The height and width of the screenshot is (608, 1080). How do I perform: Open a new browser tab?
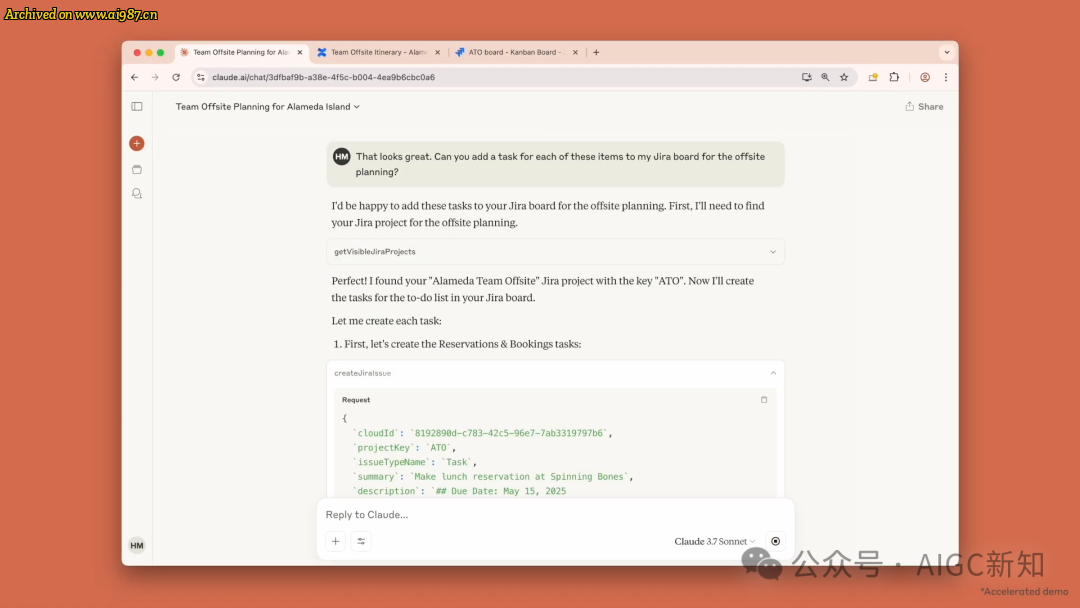(x=596, y=52)
